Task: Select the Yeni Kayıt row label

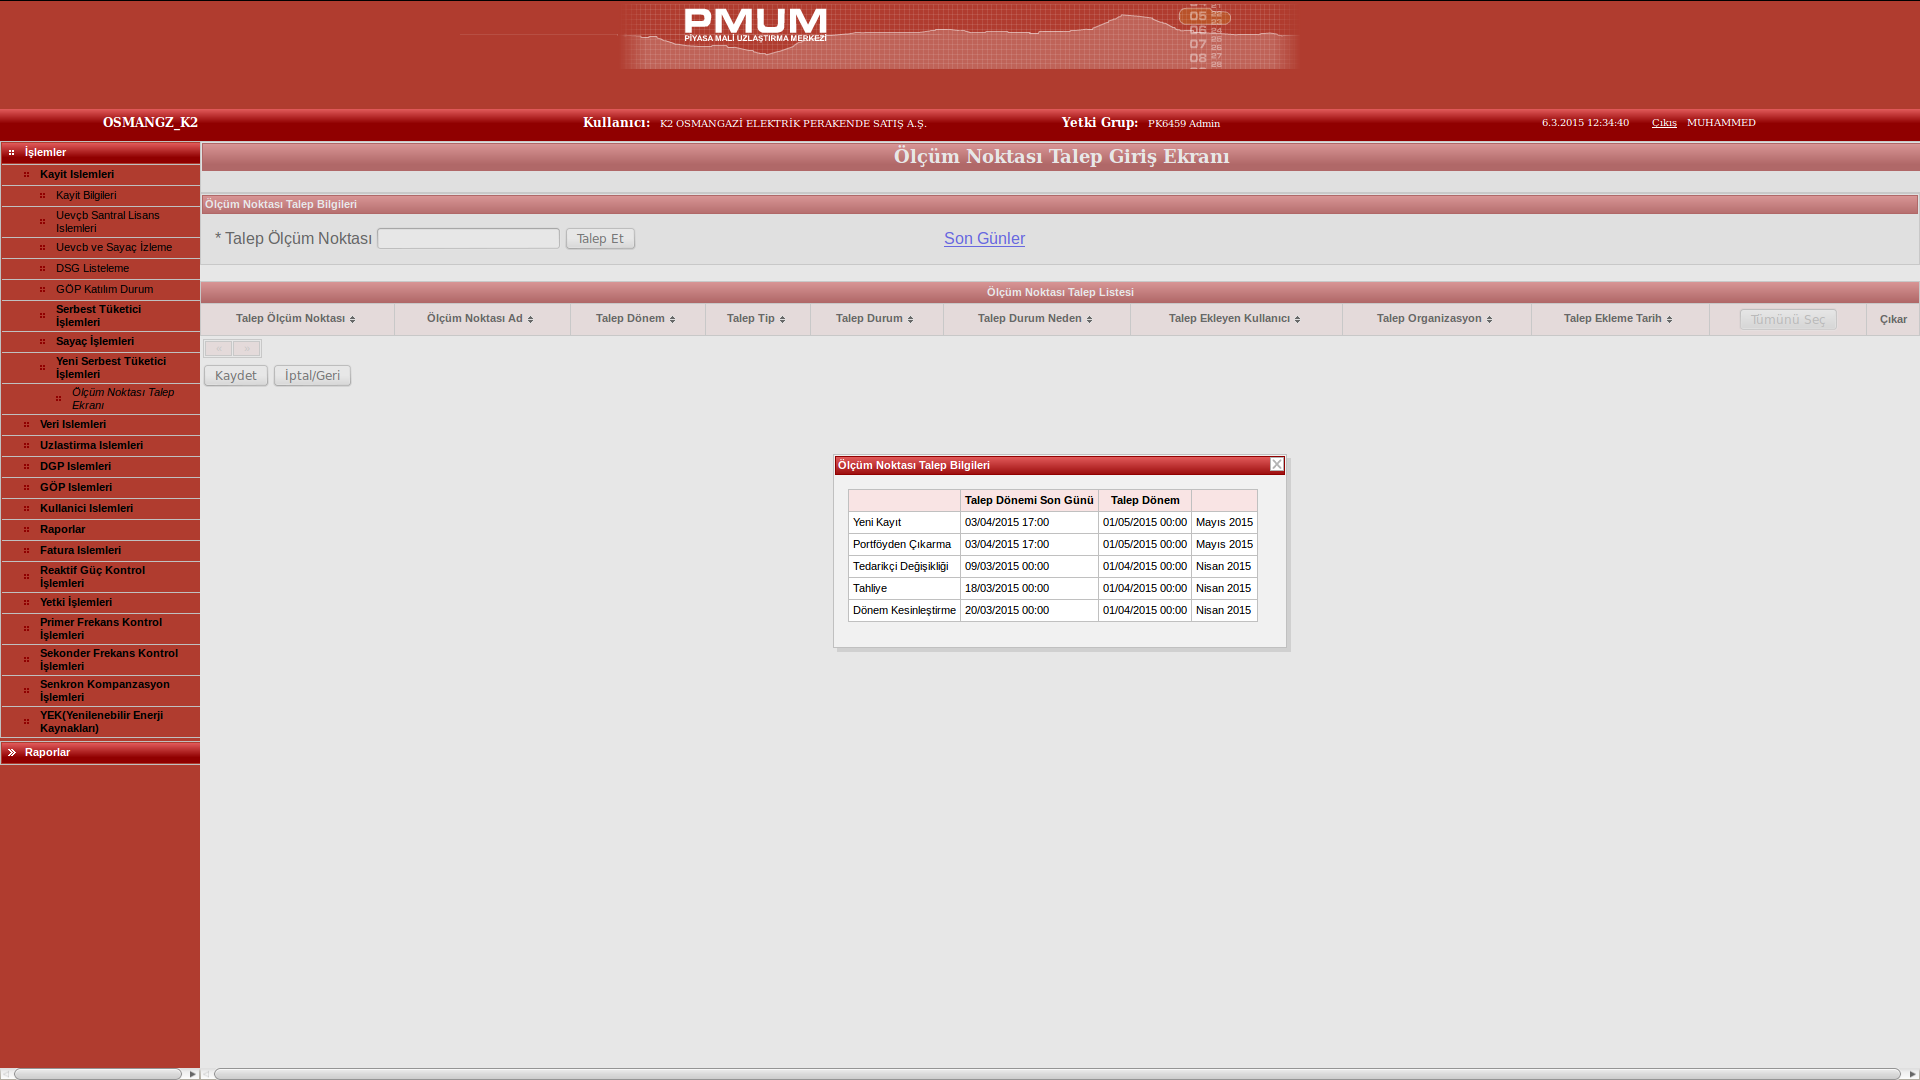Action: pos(877,523)
